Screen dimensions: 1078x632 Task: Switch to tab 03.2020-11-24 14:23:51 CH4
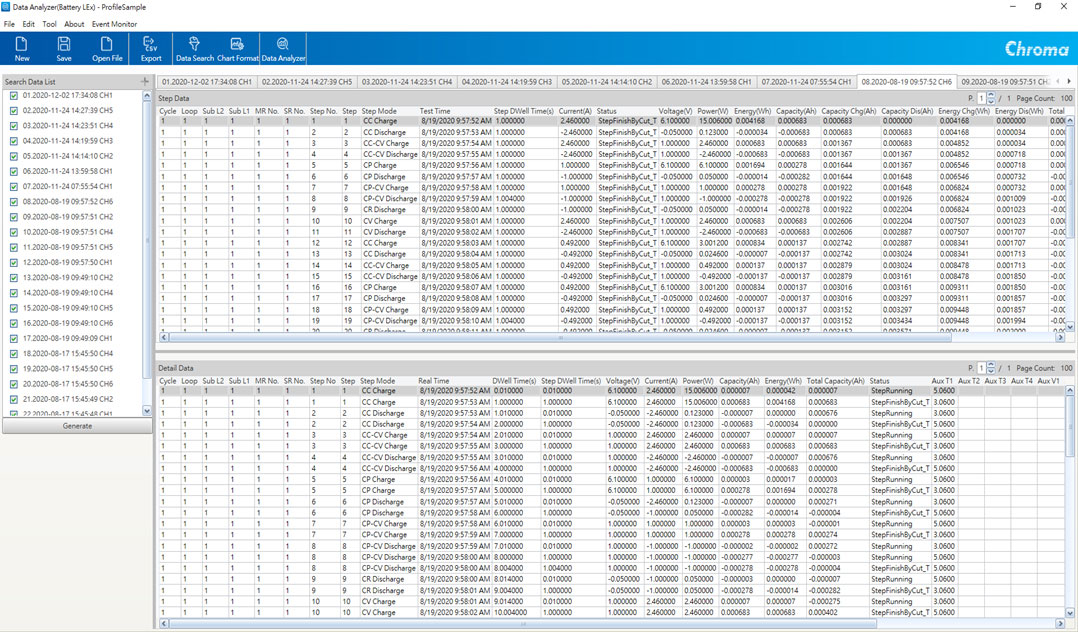pos(406,81)
